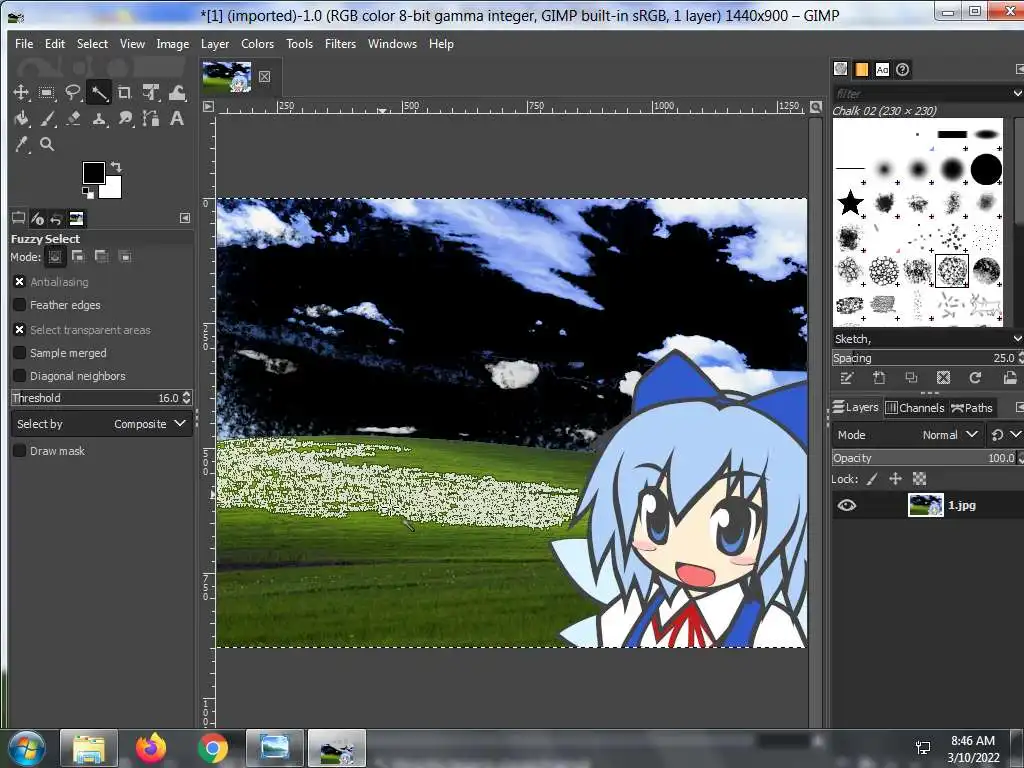
Task: Select the Crop tool
Action: pyautogui.click(x=125, y=92)
